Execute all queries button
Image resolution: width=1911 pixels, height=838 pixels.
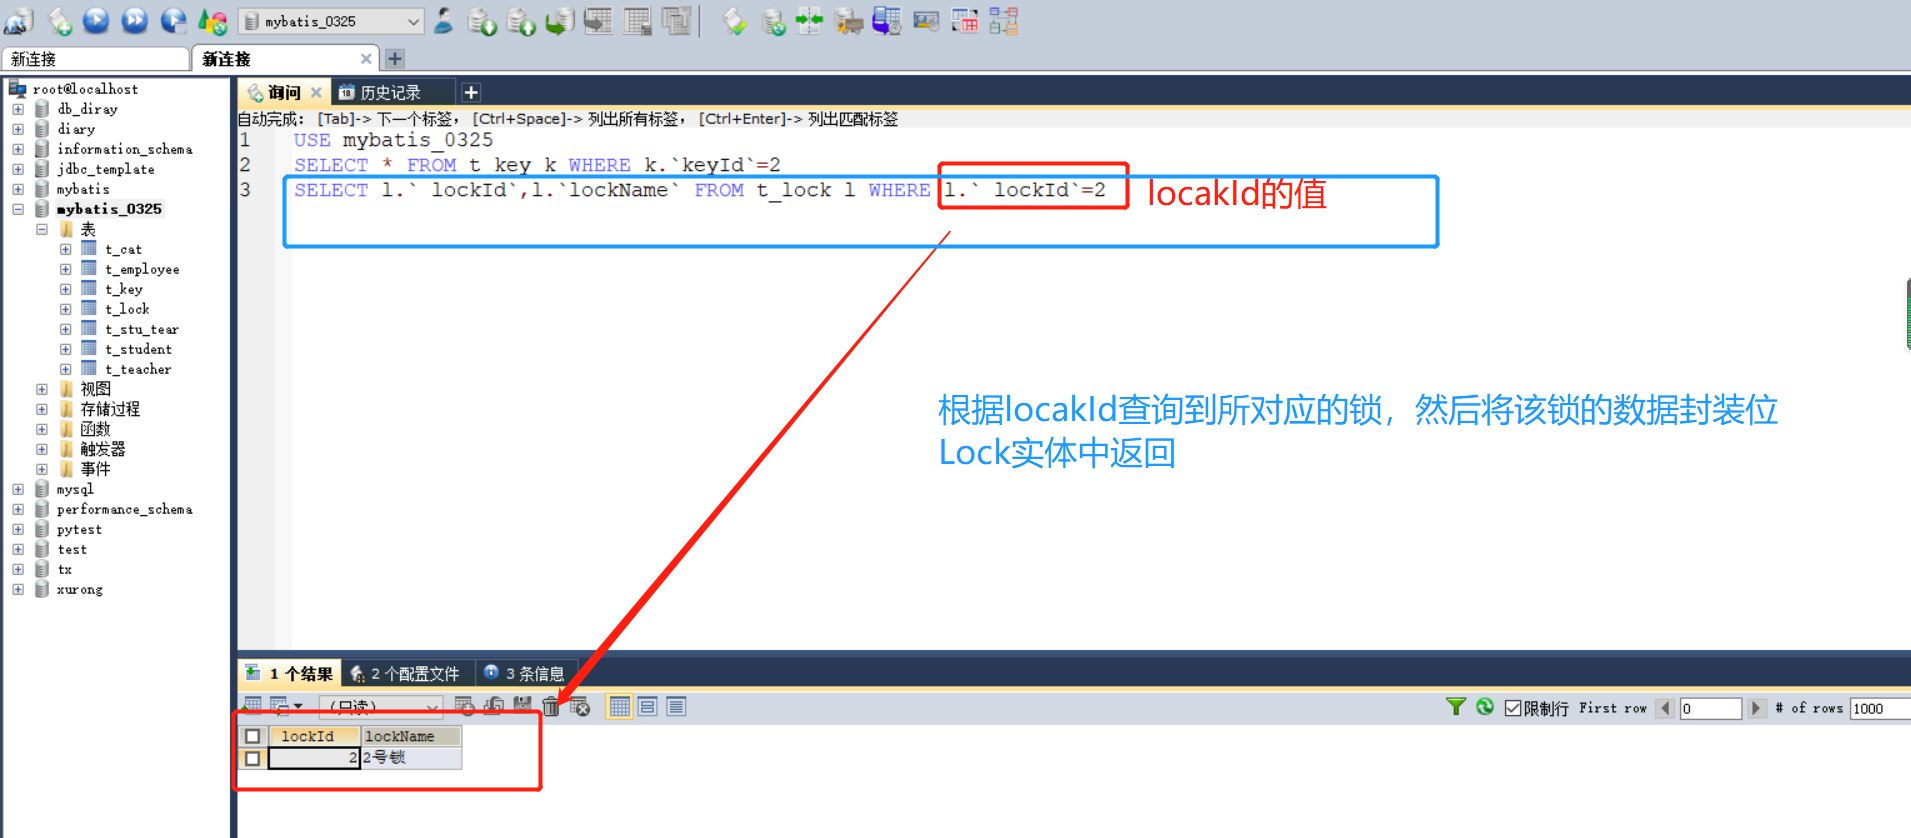coord(134,20)
